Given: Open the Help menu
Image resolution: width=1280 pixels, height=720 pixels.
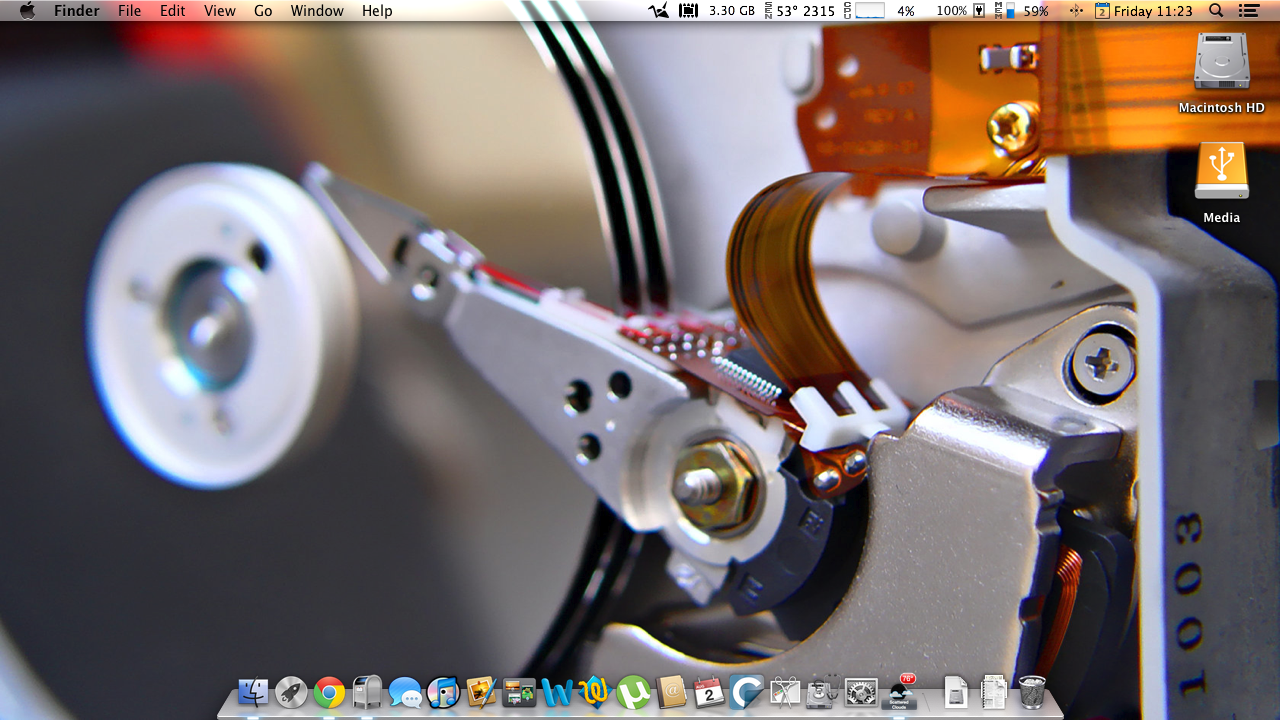Looking at the screenshot, I should pyautogui.click(x=377, y=11).
